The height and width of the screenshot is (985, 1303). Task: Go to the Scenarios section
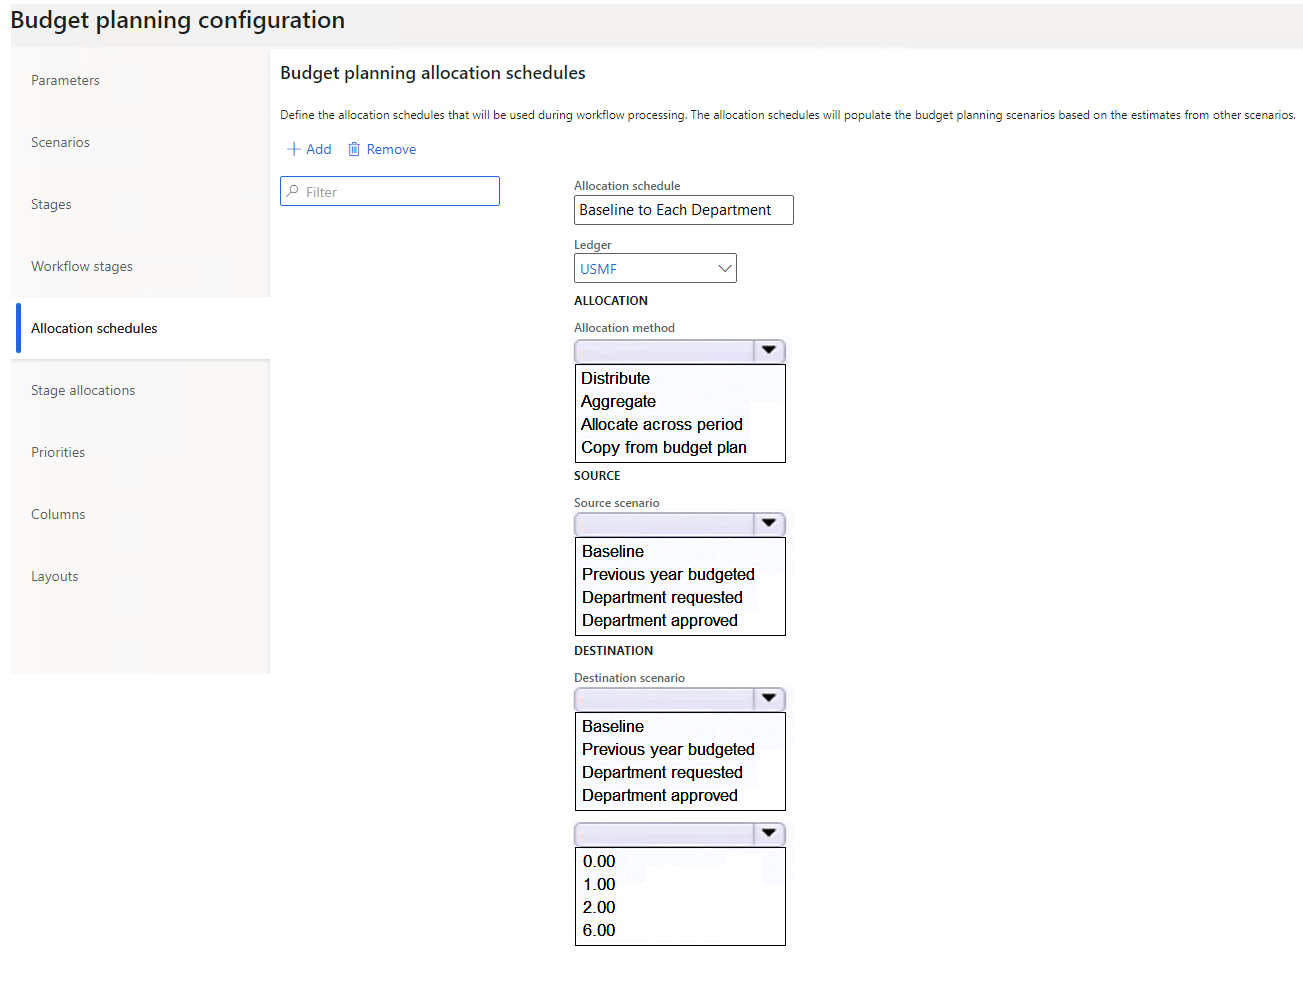tap(60, 142)
